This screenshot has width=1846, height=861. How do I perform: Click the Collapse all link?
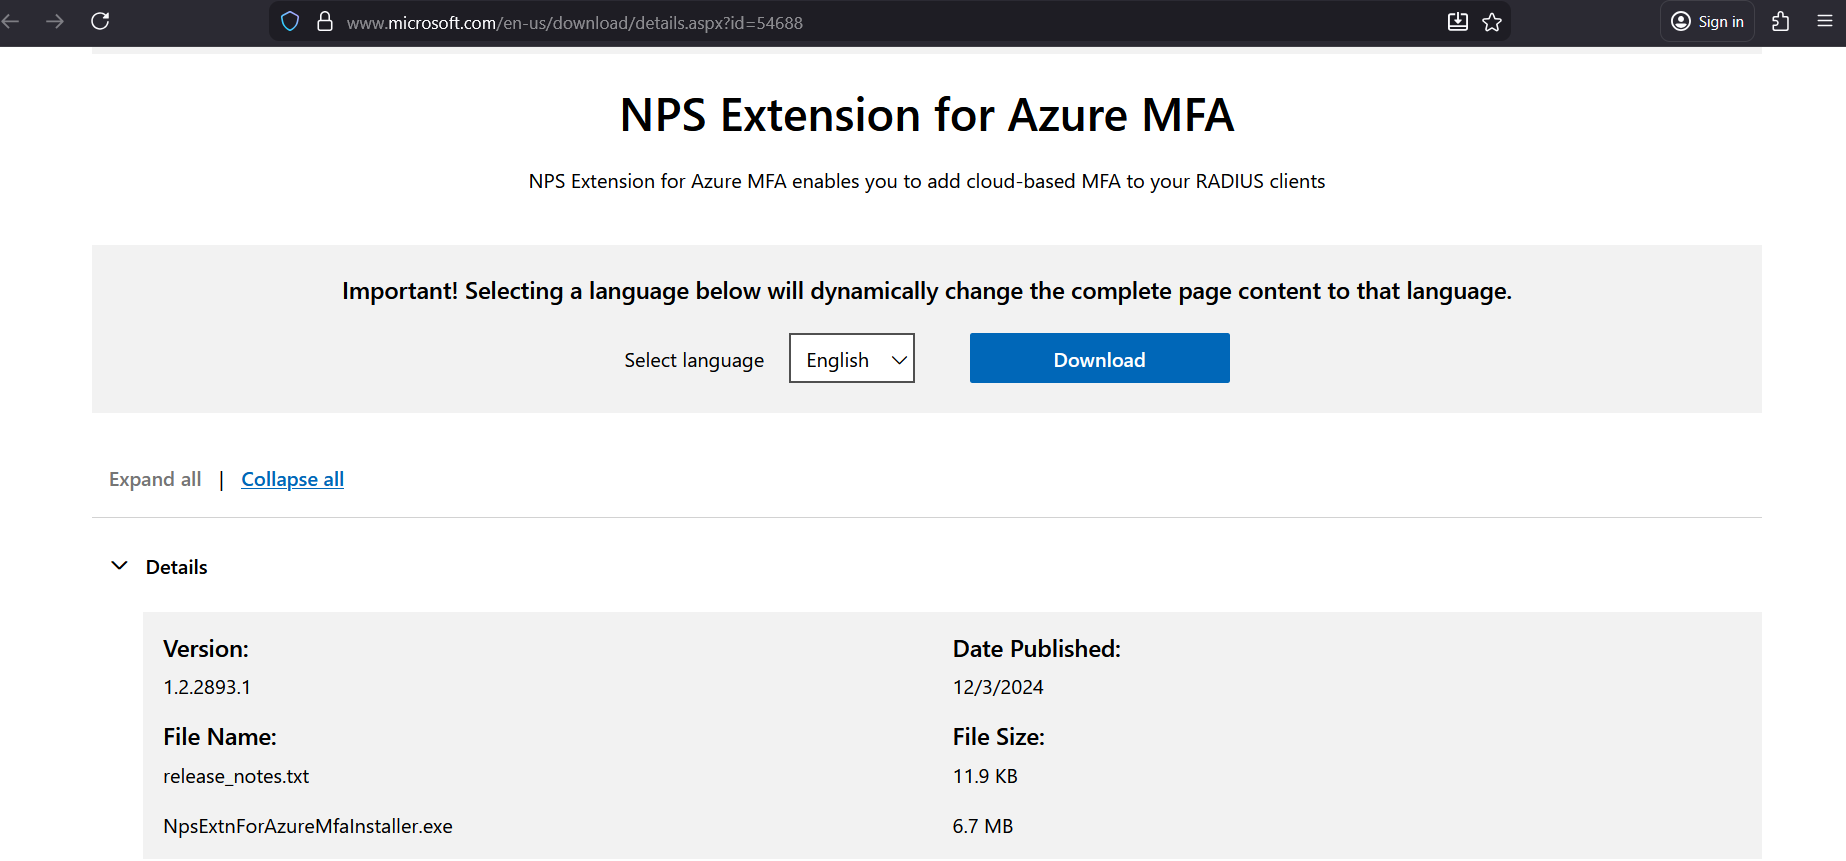click(292, 480)
